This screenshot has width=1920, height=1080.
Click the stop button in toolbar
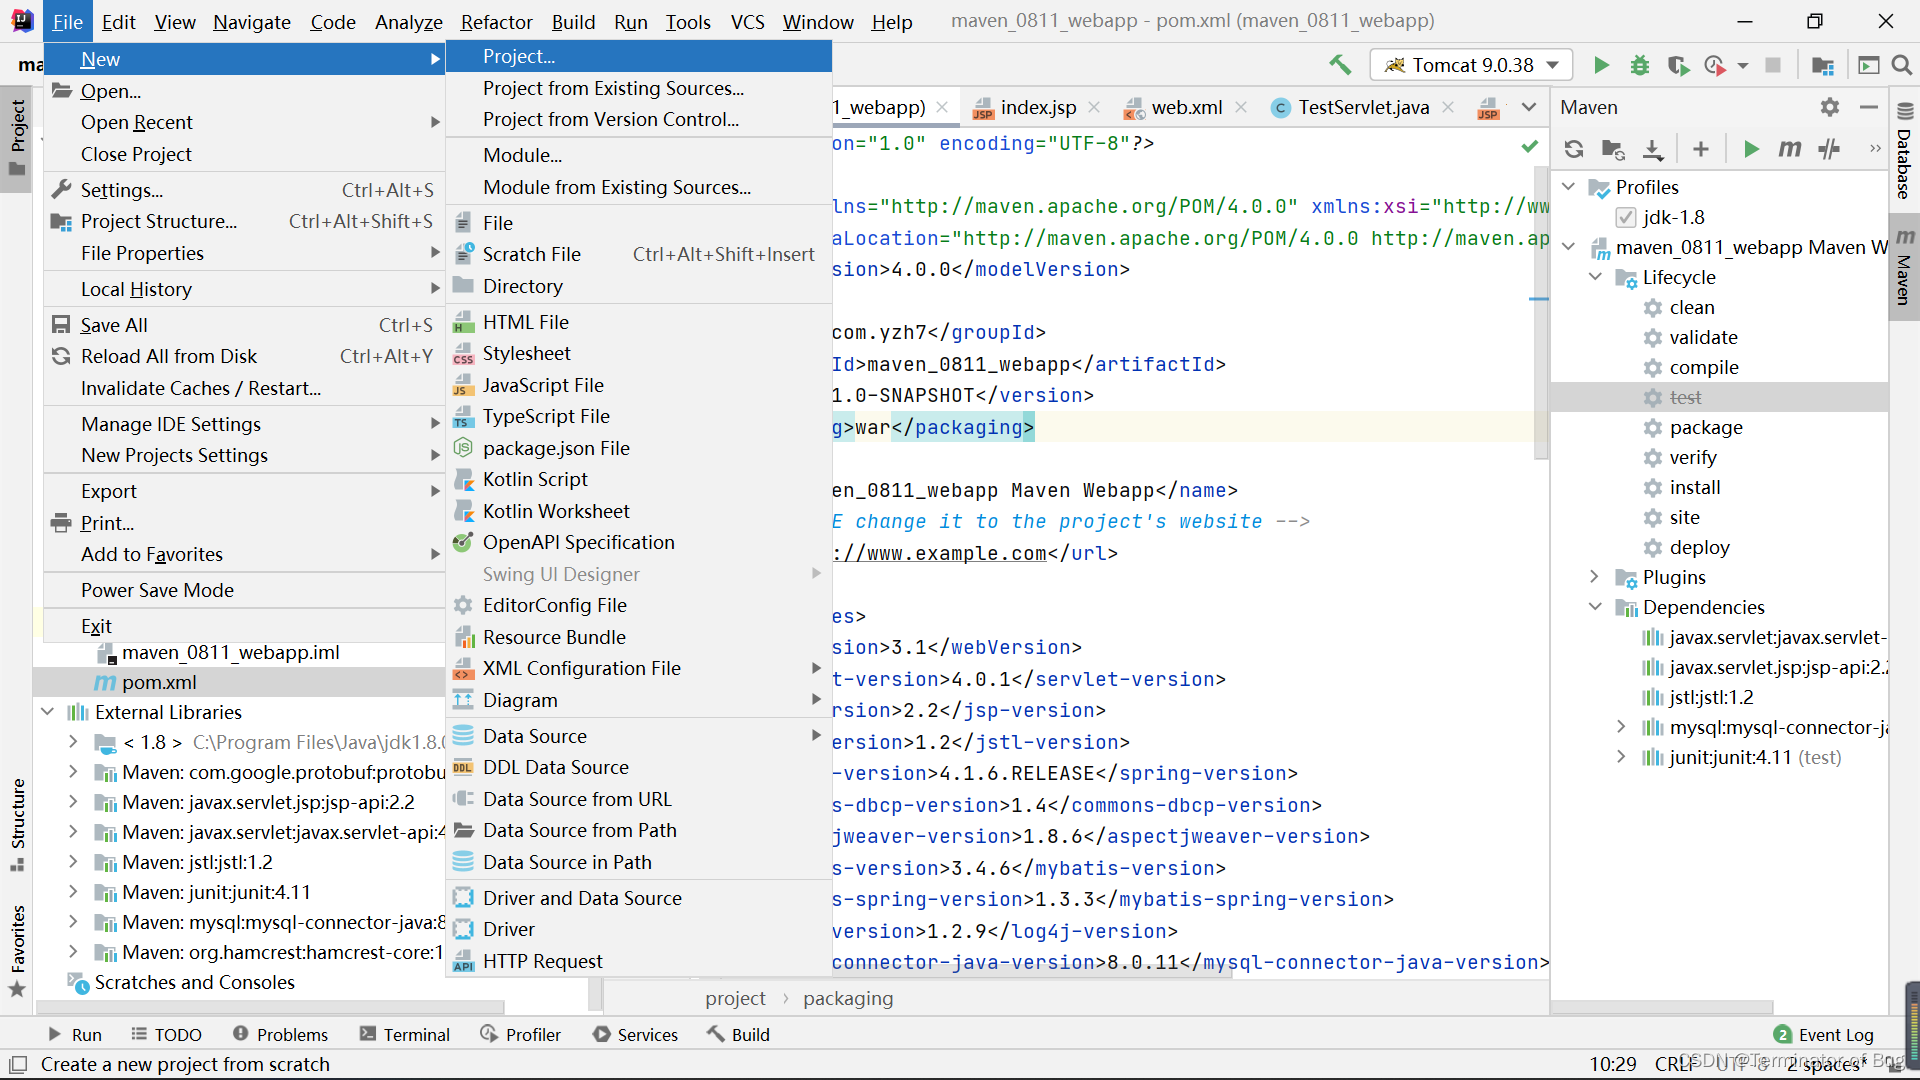[x=1773, y=65]
